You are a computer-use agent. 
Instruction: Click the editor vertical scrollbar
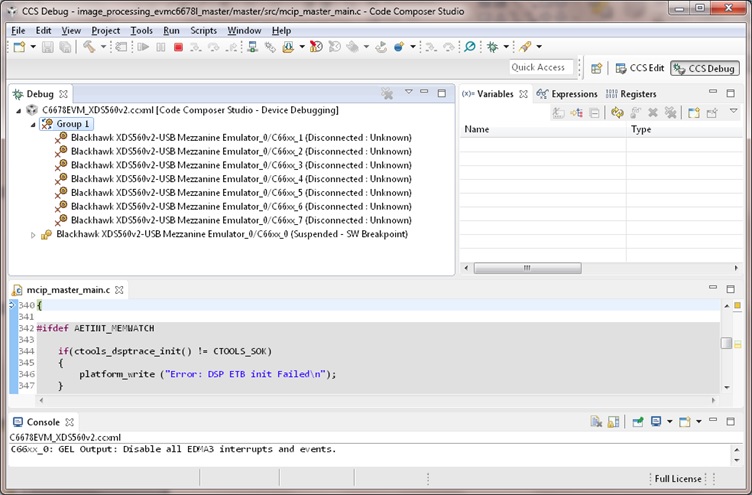pos(726,344)
